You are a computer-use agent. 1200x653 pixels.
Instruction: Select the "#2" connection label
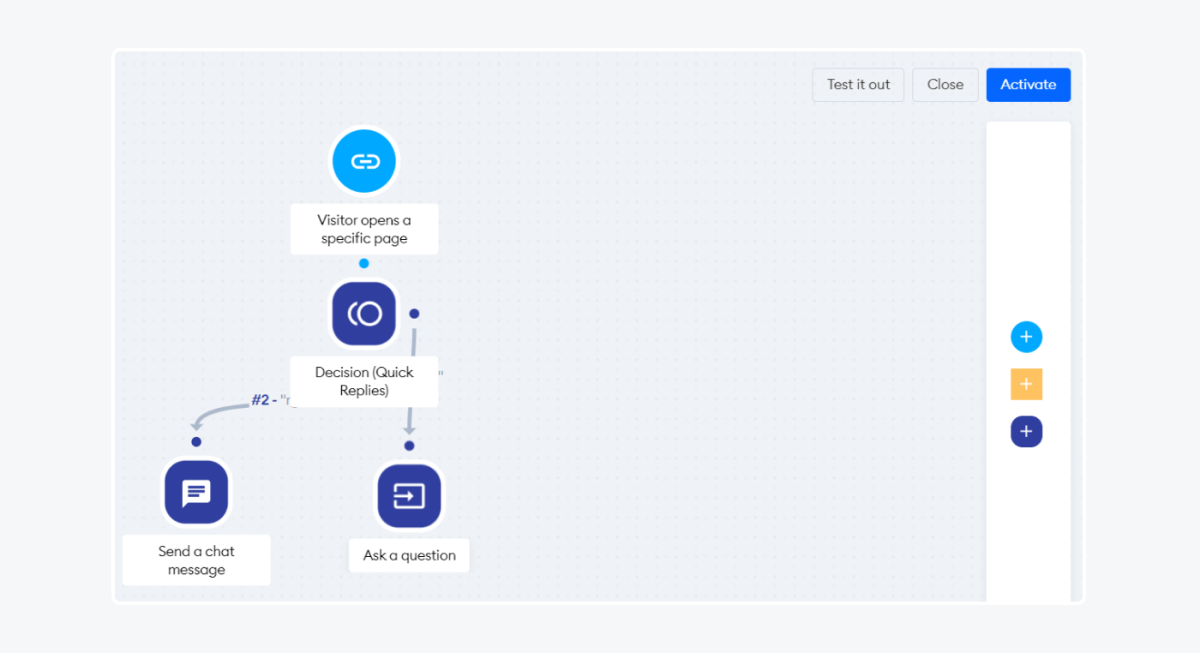(258, 399)
